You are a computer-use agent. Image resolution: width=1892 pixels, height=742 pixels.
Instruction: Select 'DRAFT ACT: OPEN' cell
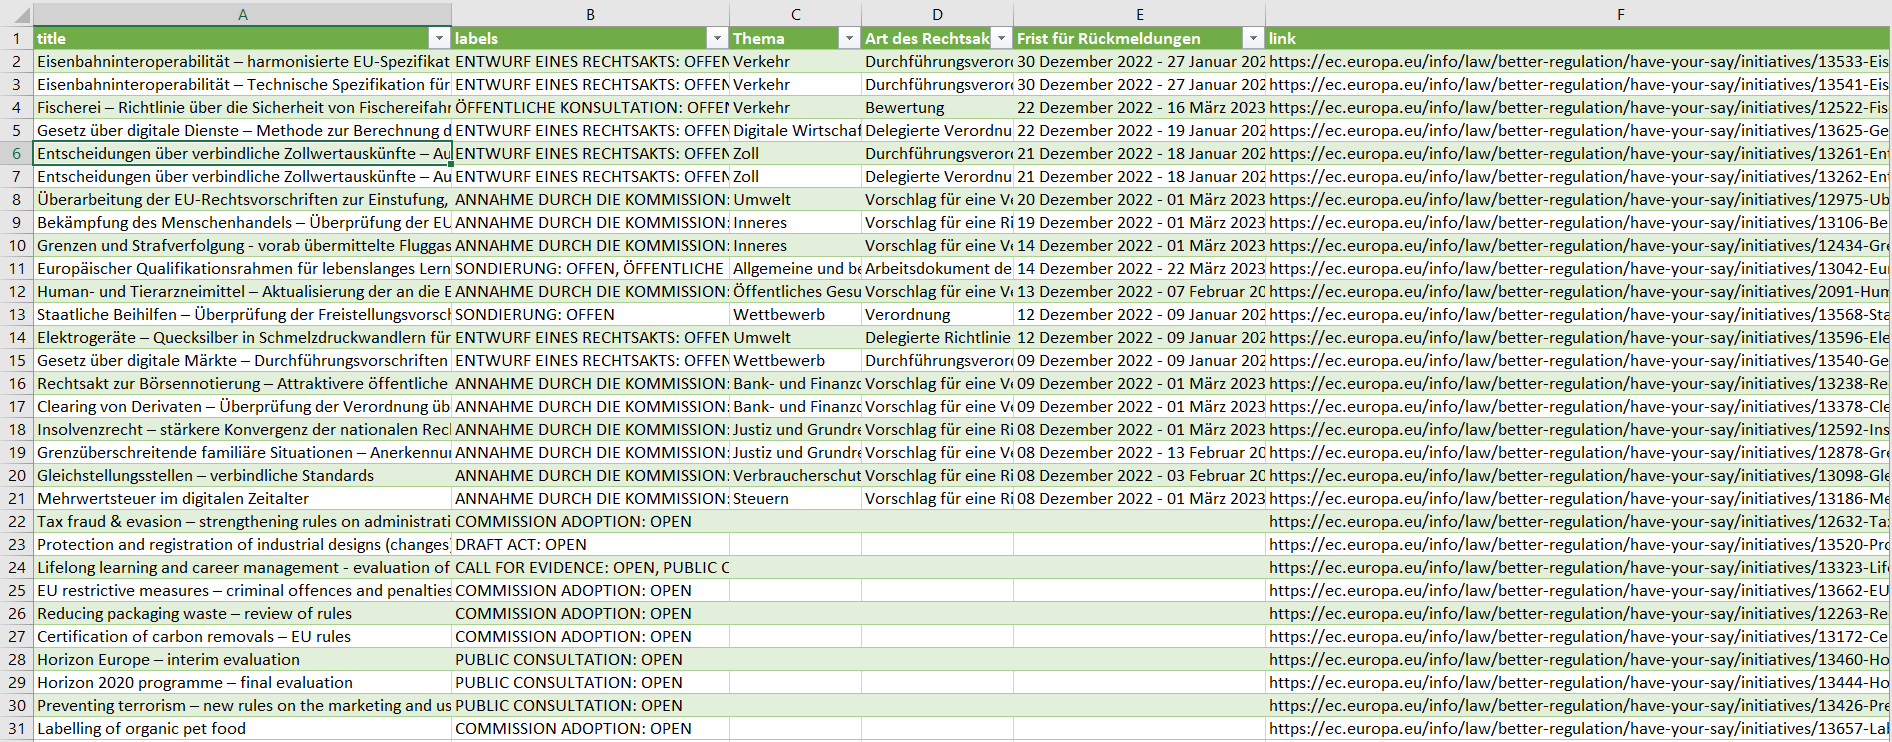point(590,544)
